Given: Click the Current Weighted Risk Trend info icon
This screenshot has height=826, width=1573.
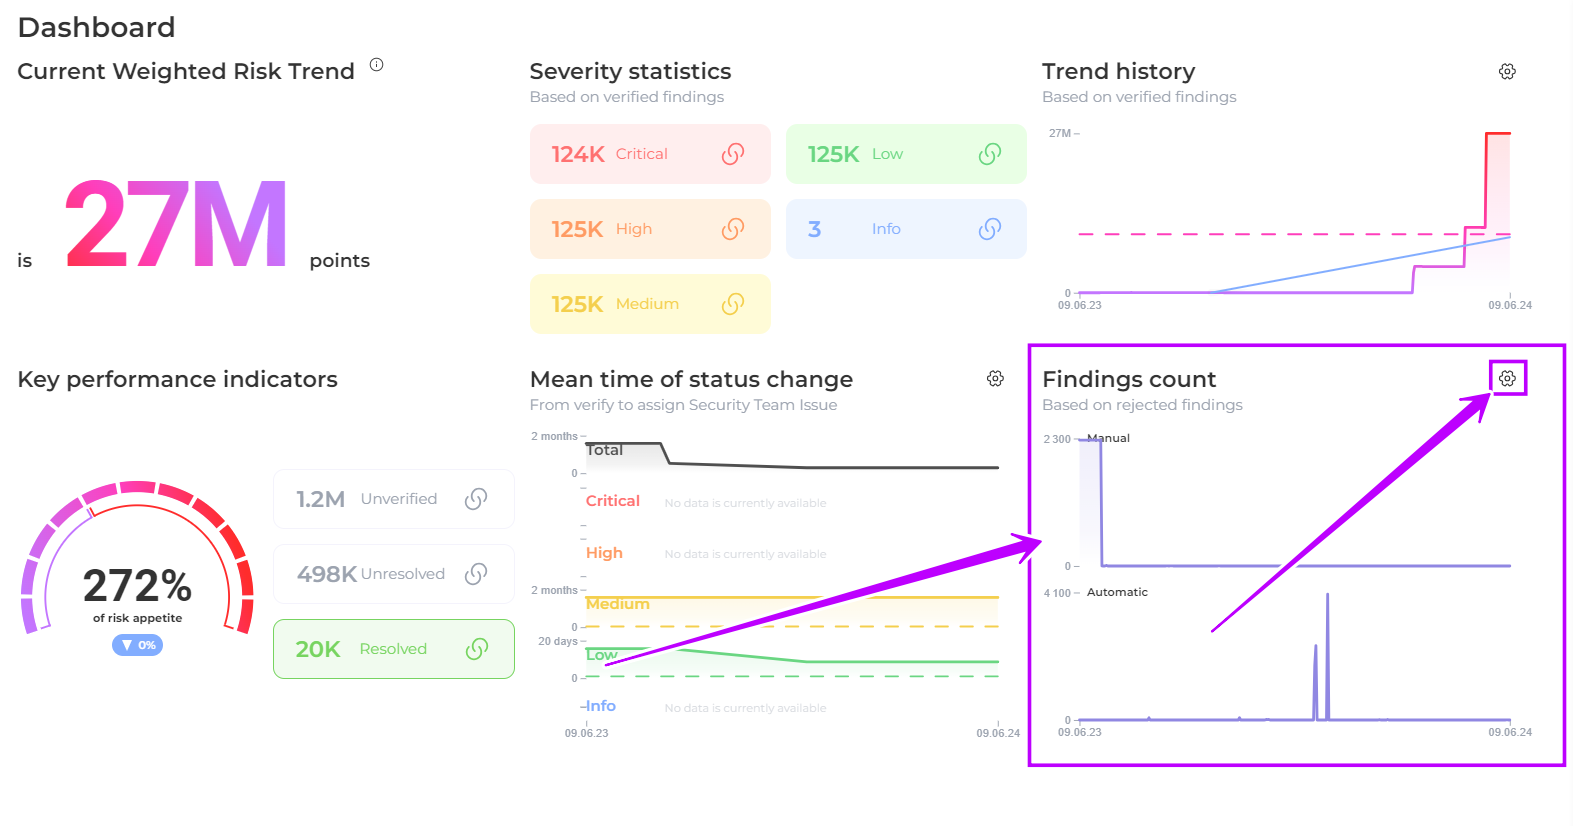Looking at the screenshot, I should pyautogui.click(x=376, y=65).
